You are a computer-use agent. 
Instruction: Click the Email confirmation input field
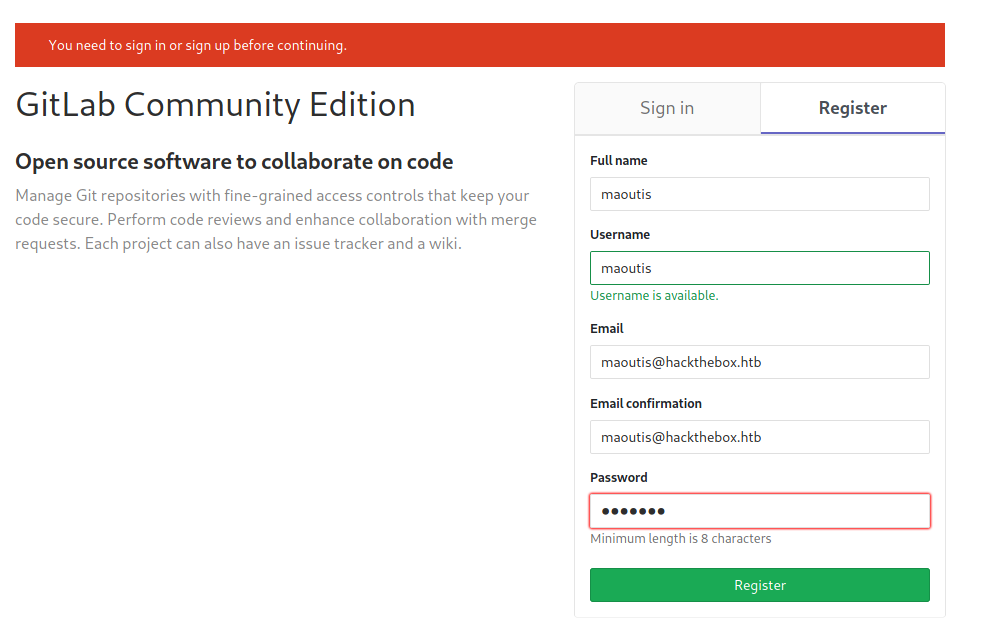[x=759, y=437]
